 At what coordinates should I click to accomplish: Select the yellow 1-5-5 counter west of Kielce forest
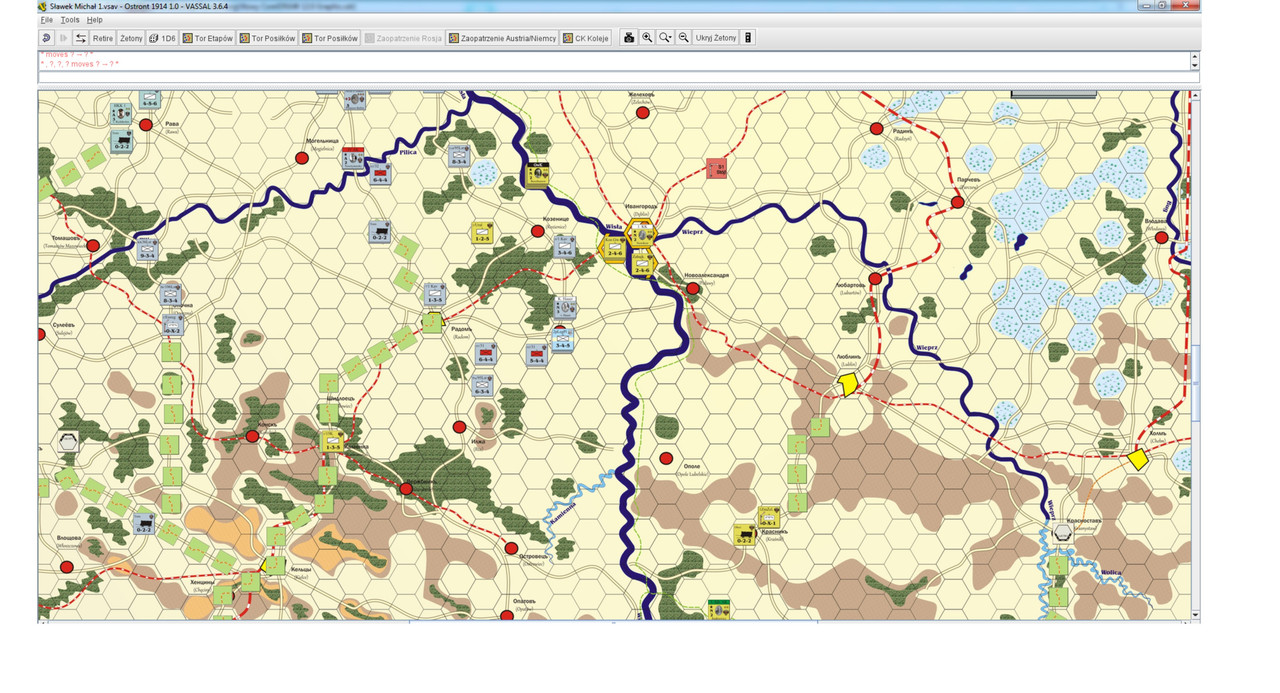point(333,441)
